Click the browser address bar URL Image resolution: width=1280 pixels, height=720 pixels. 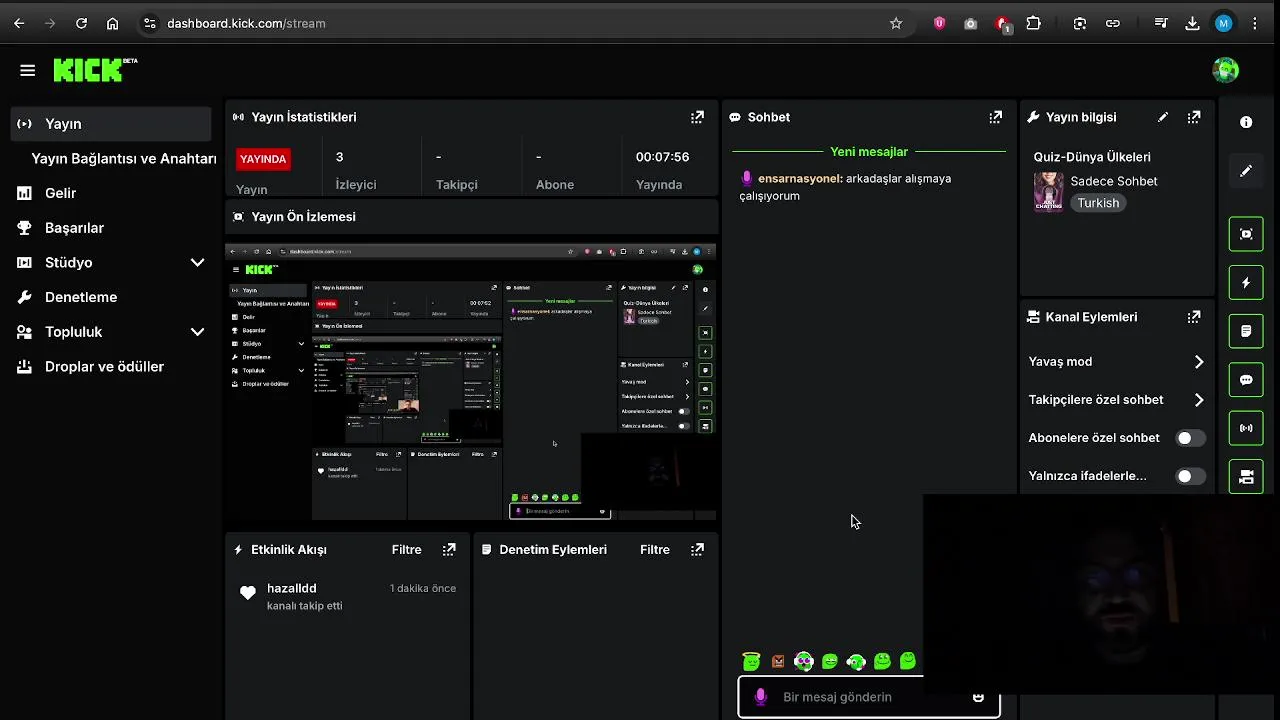[246, 23]
